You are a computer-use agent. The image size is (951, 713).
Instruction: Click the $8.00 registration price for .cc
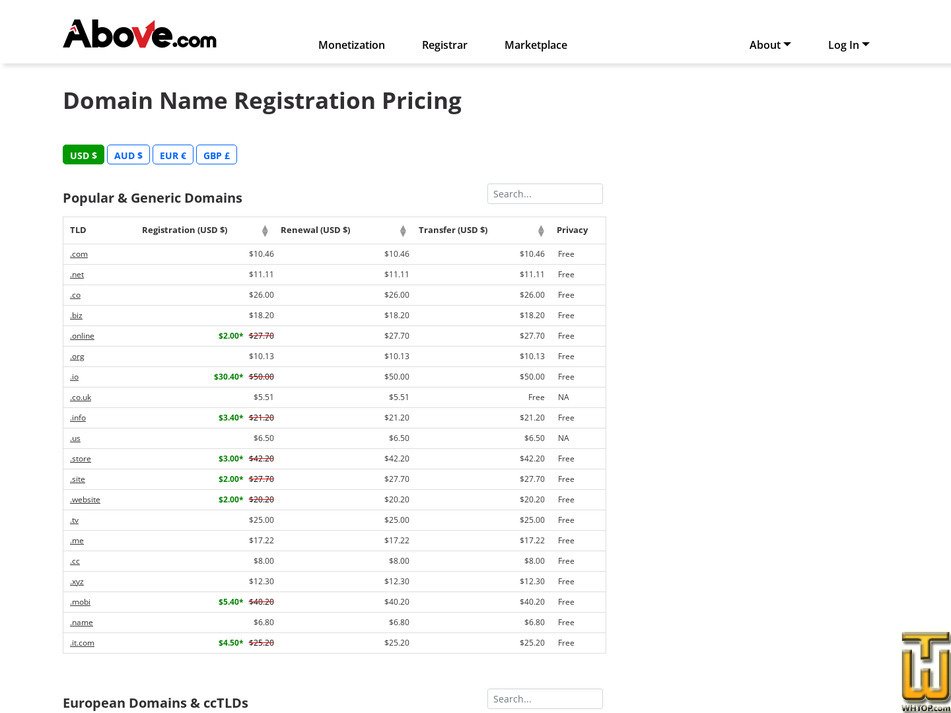click(264, 561)
